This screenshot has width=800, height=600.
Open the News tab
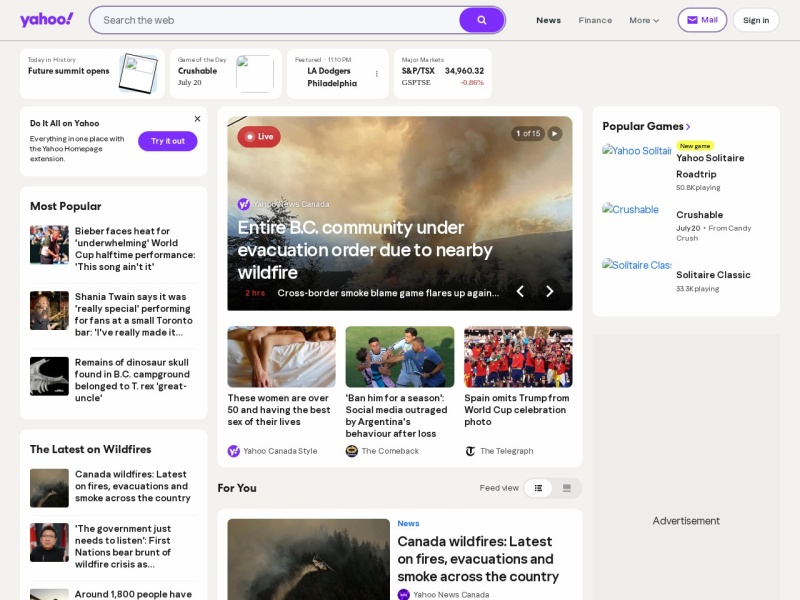(548, 20)
